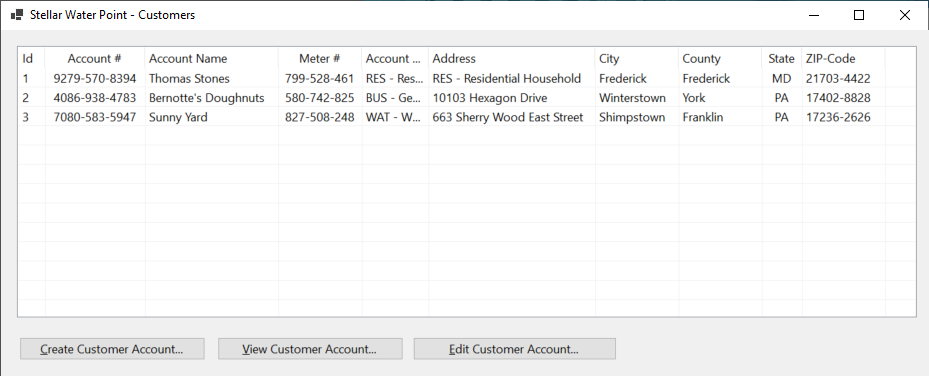The height and width of the screenshot is (376, 929).
Task: Minimize the Stellar Water Point window
Action: (x=813, y=15)
